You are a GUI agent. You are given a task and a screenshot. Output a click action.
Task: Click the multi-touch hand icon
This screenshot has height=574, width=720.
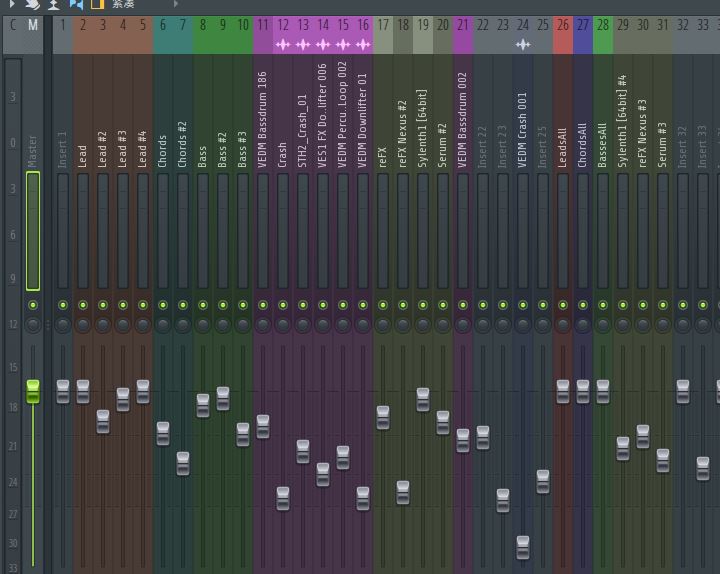(33, 4)
